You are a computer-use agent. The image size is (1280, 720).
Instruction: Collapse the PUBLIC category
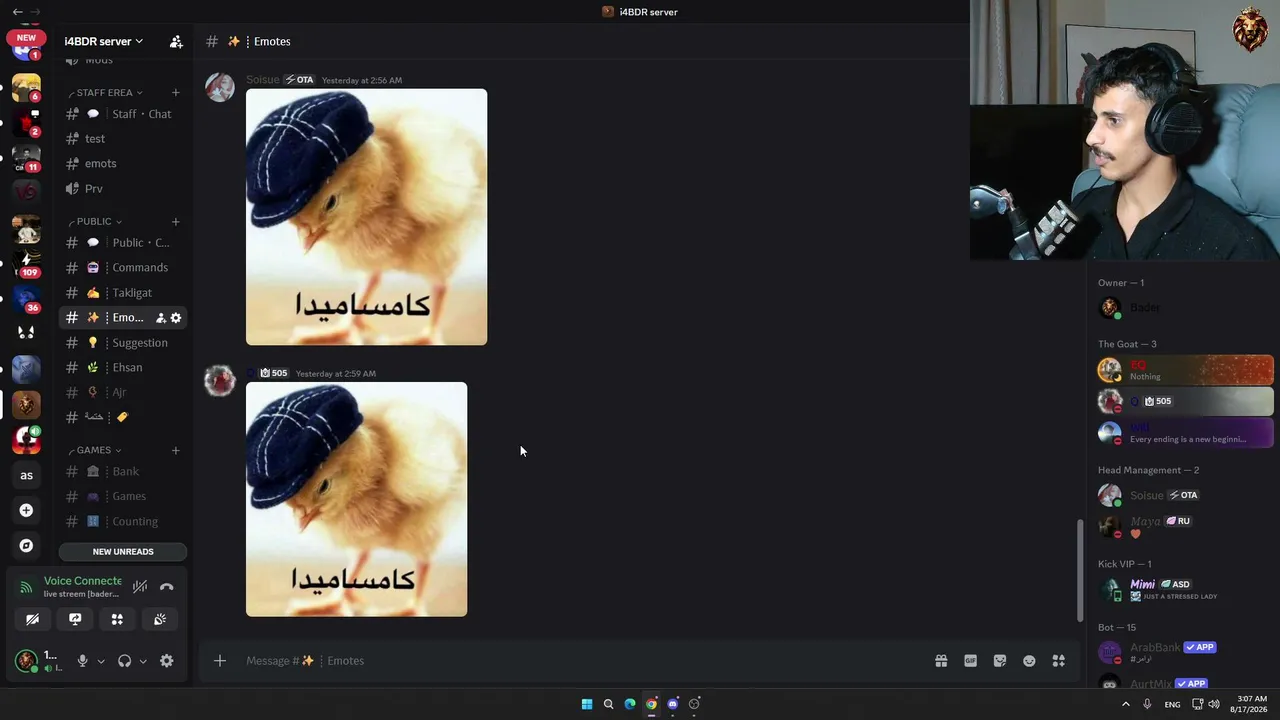(x=94, y=222)
